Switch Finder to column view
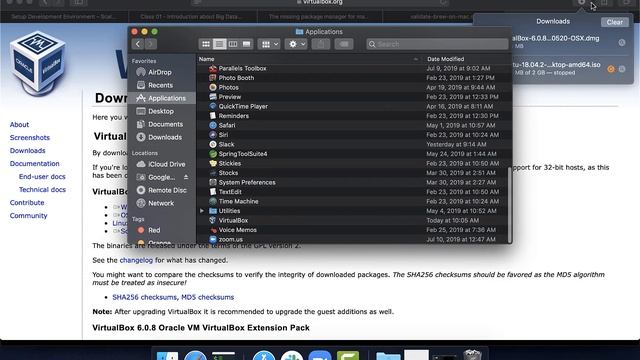The height and width of the screenshot is (360, 640). click(233, 44)
